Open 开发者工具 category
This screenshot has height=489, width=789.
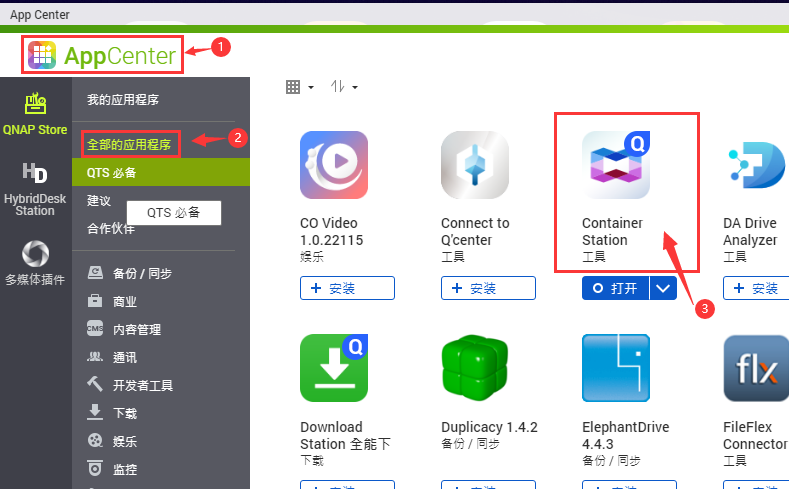130,385
